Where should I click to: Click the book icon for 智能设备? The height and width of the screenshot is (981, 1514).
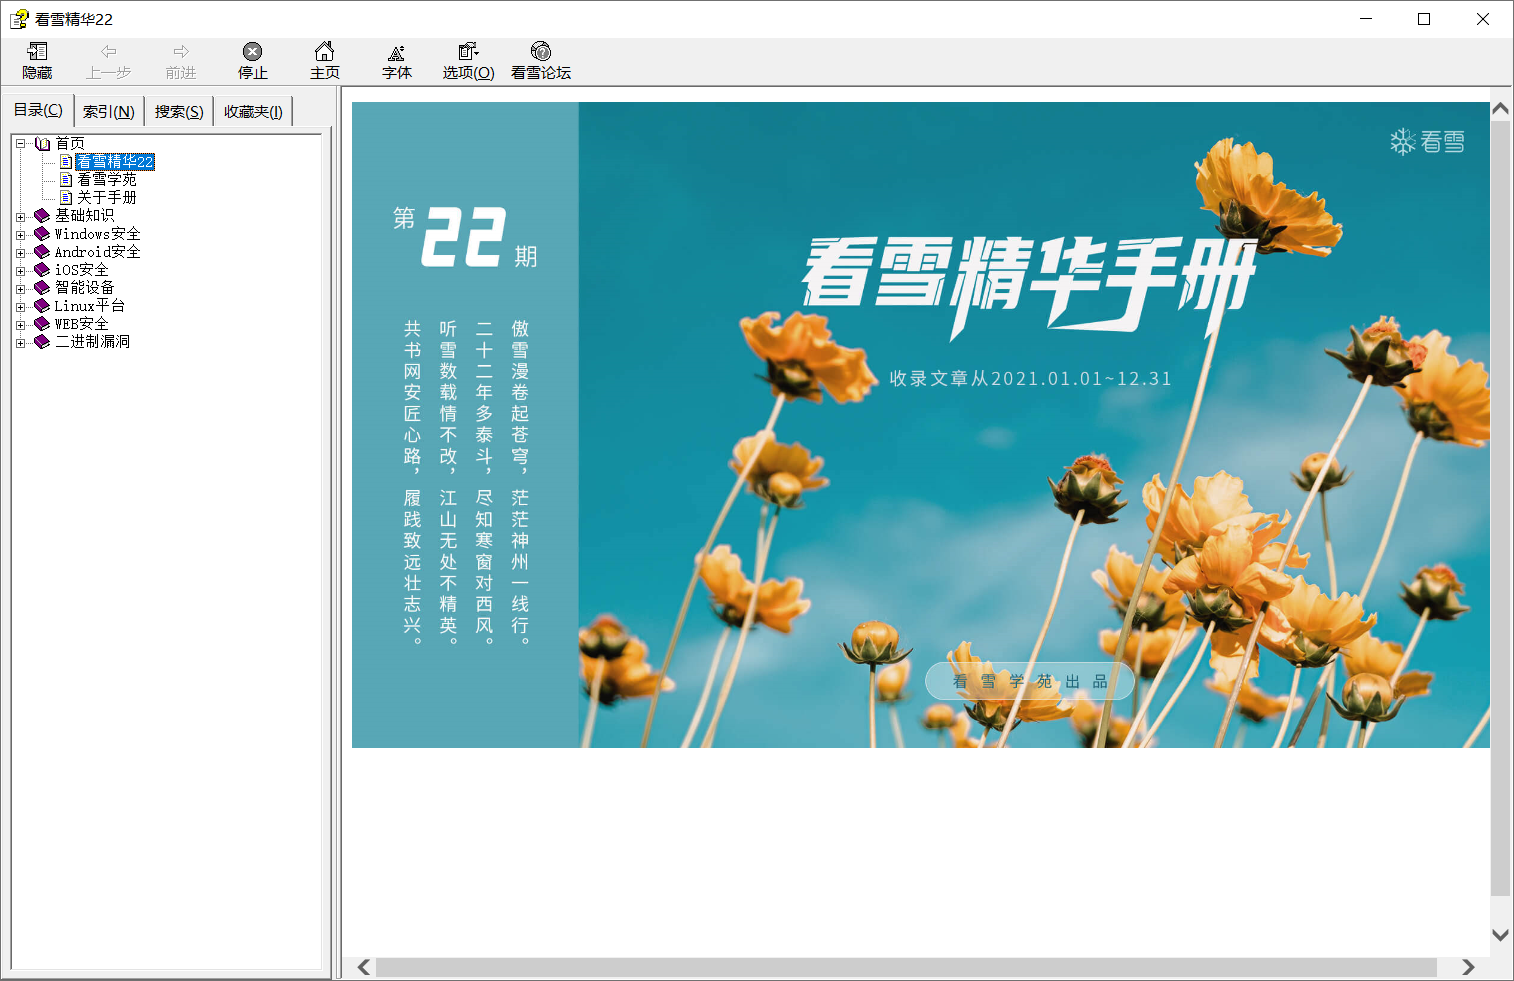[x=42, y=288]
